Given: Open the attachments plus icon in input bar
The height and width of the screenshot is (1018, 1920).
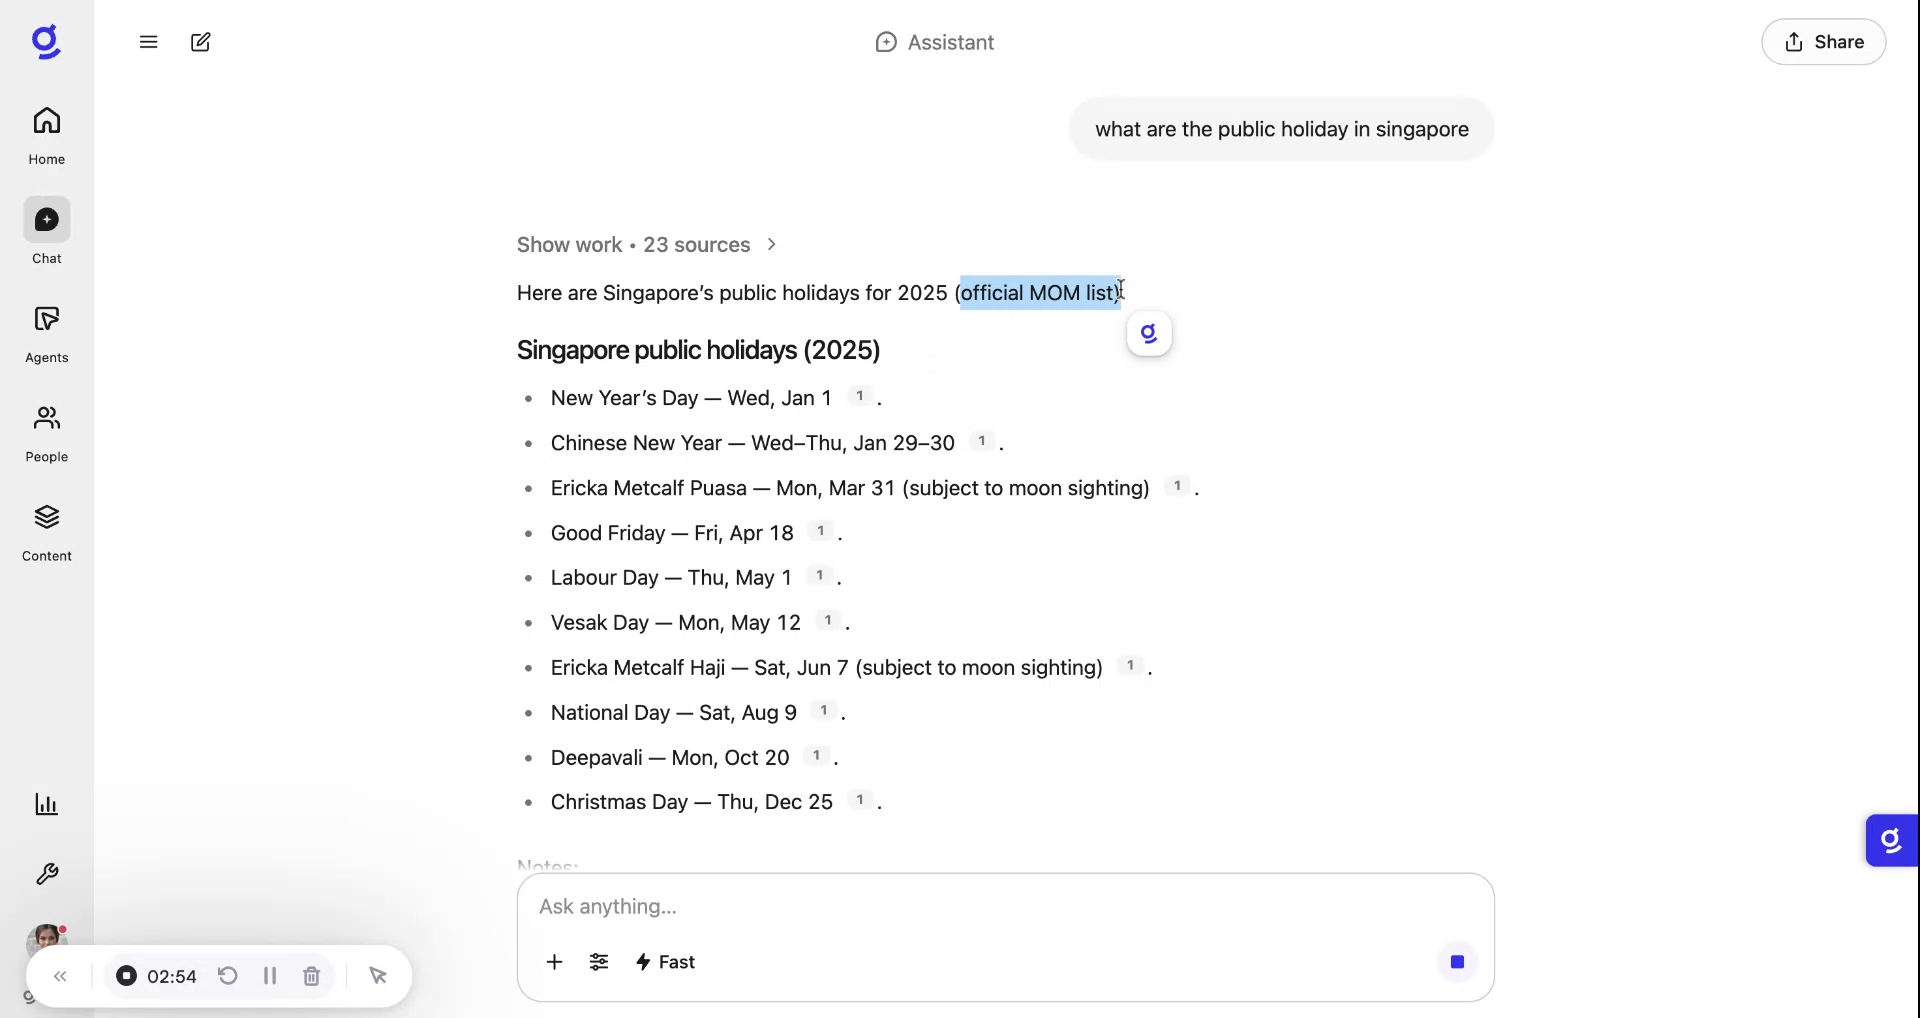Looking at the screenshot, I should click(555, 962).
